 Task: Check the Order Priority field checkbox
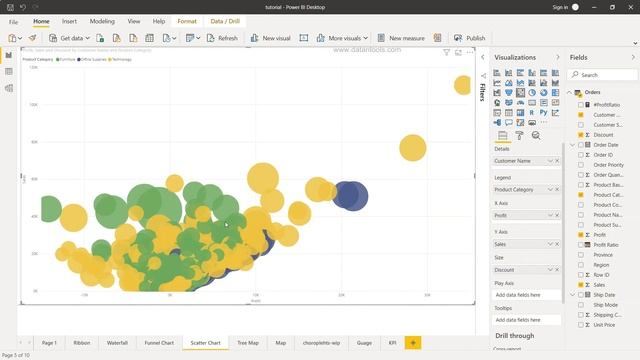tap(580, 165)
